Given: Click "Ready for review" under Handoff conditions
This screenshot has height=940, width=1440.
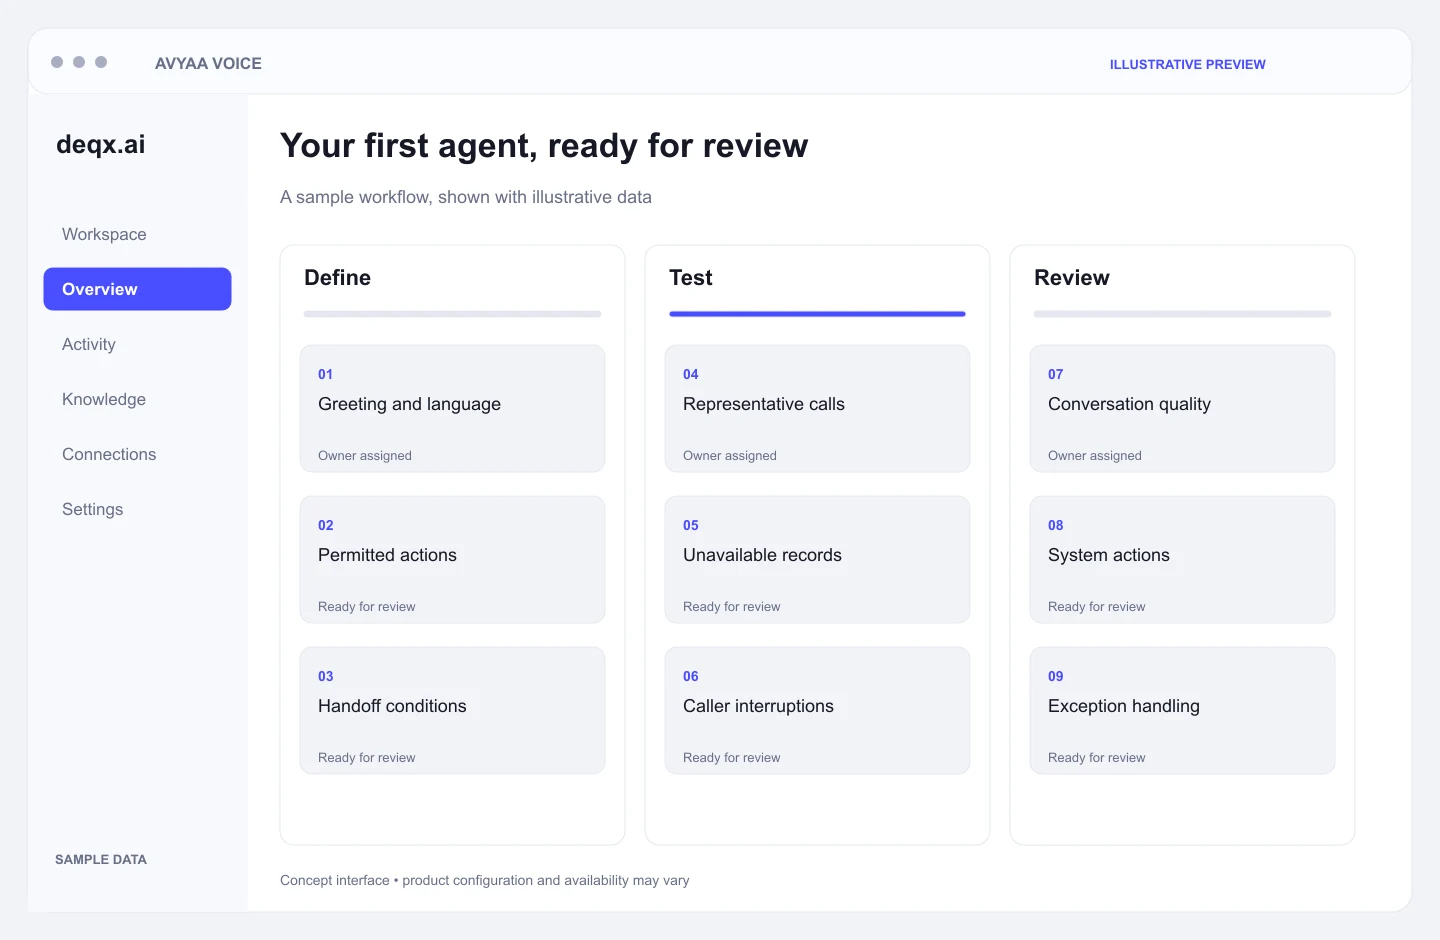Looking at the screenshot, I should [x=367, y=757].
